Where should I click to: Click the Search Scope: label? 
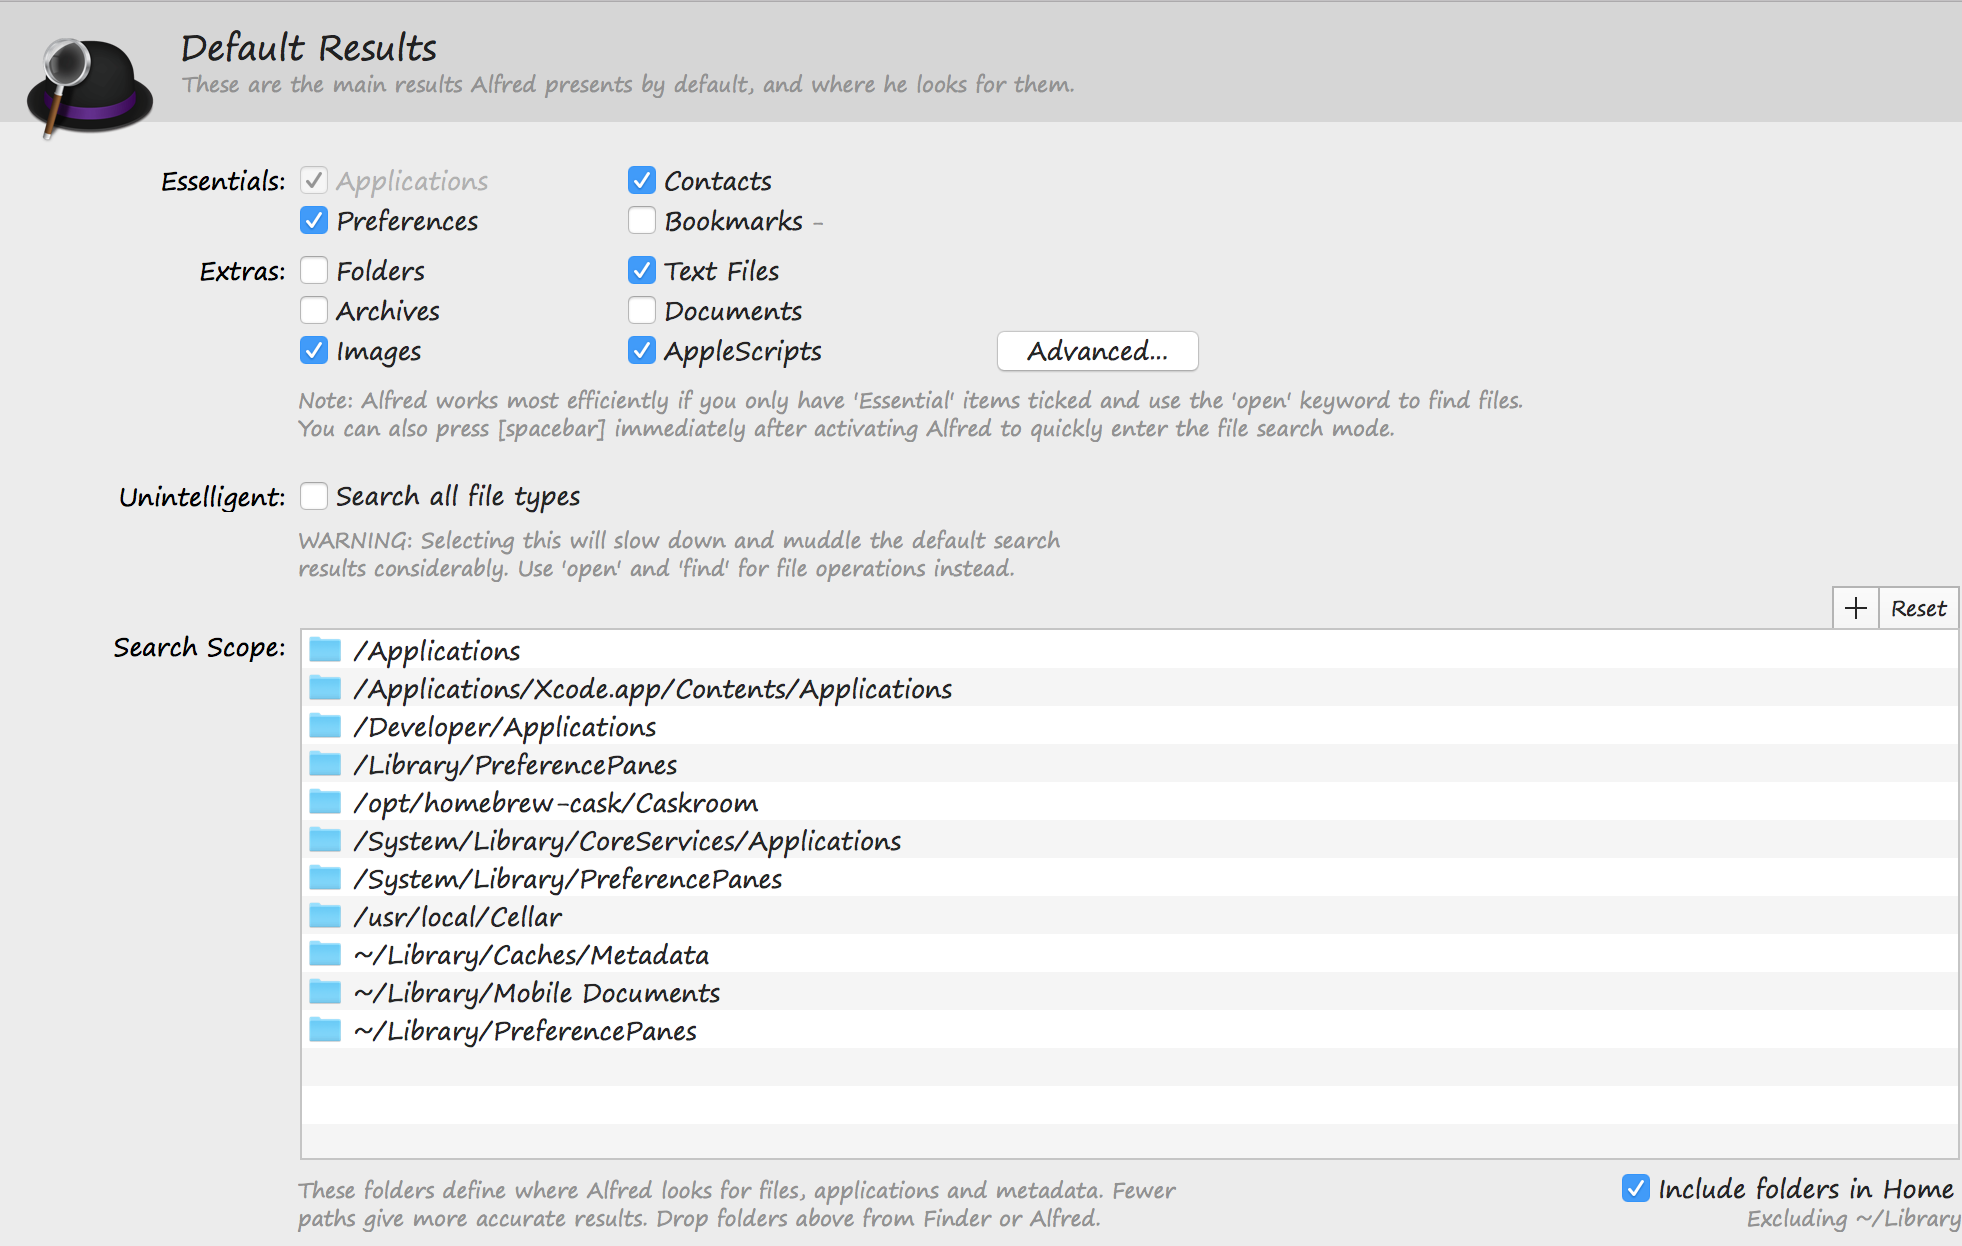(x=199, y=647)
